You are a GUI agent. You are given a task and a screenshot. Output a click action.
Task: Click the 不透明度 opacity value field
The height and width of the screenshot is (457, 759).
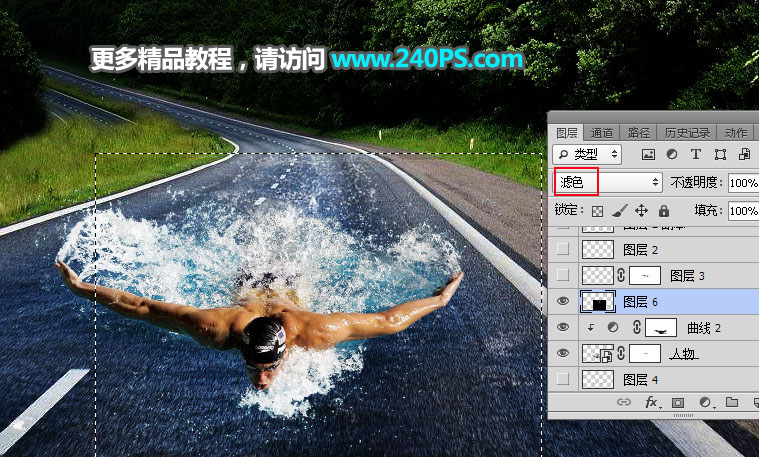pyautogui.click(x=742, y=183)
